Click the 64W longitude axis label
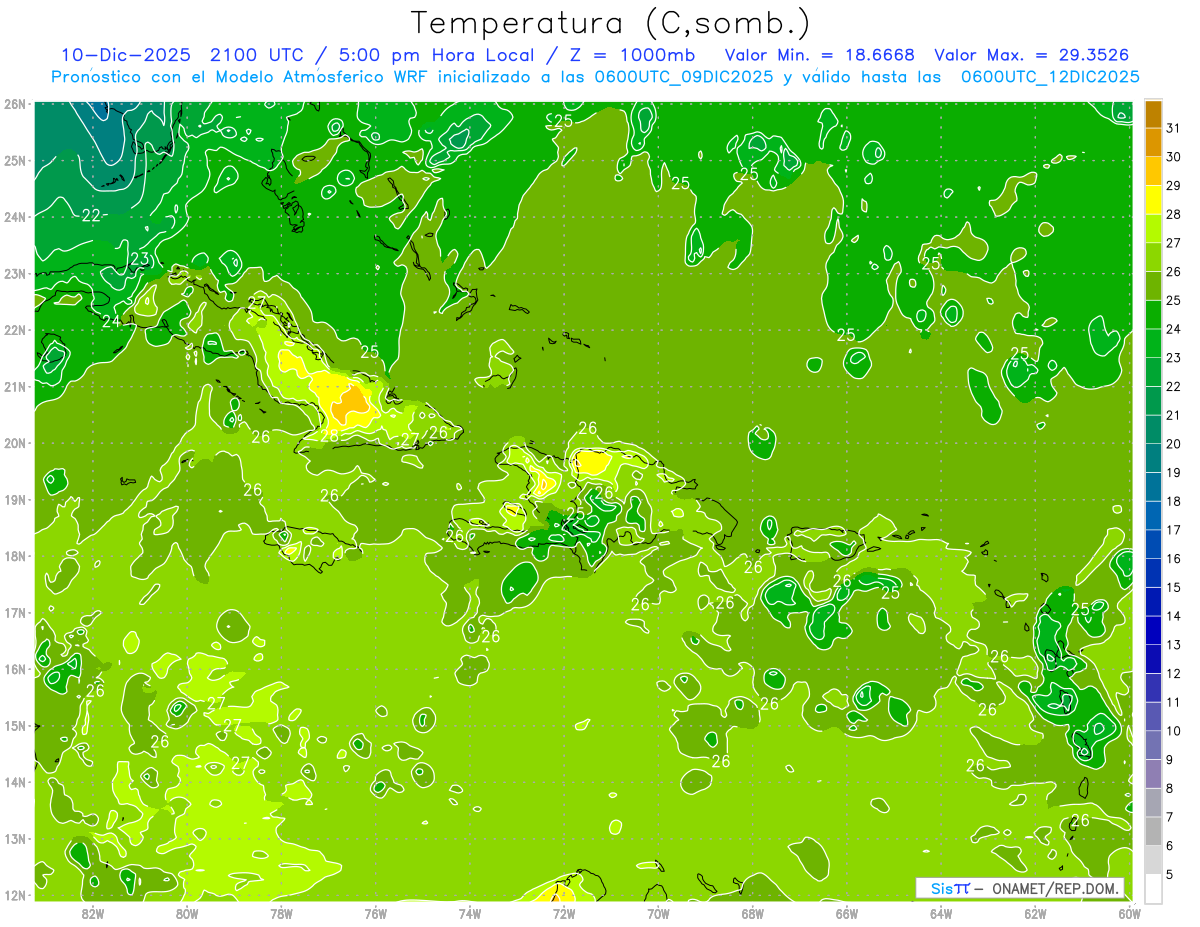 tap(941, 913)
